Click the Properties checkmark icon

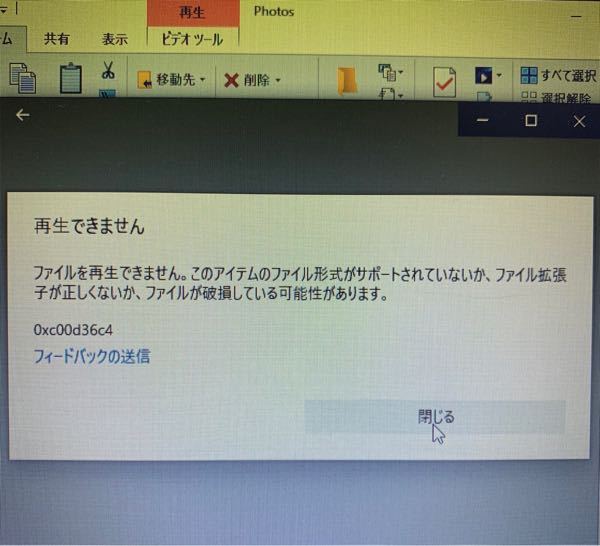coord(445,80)
